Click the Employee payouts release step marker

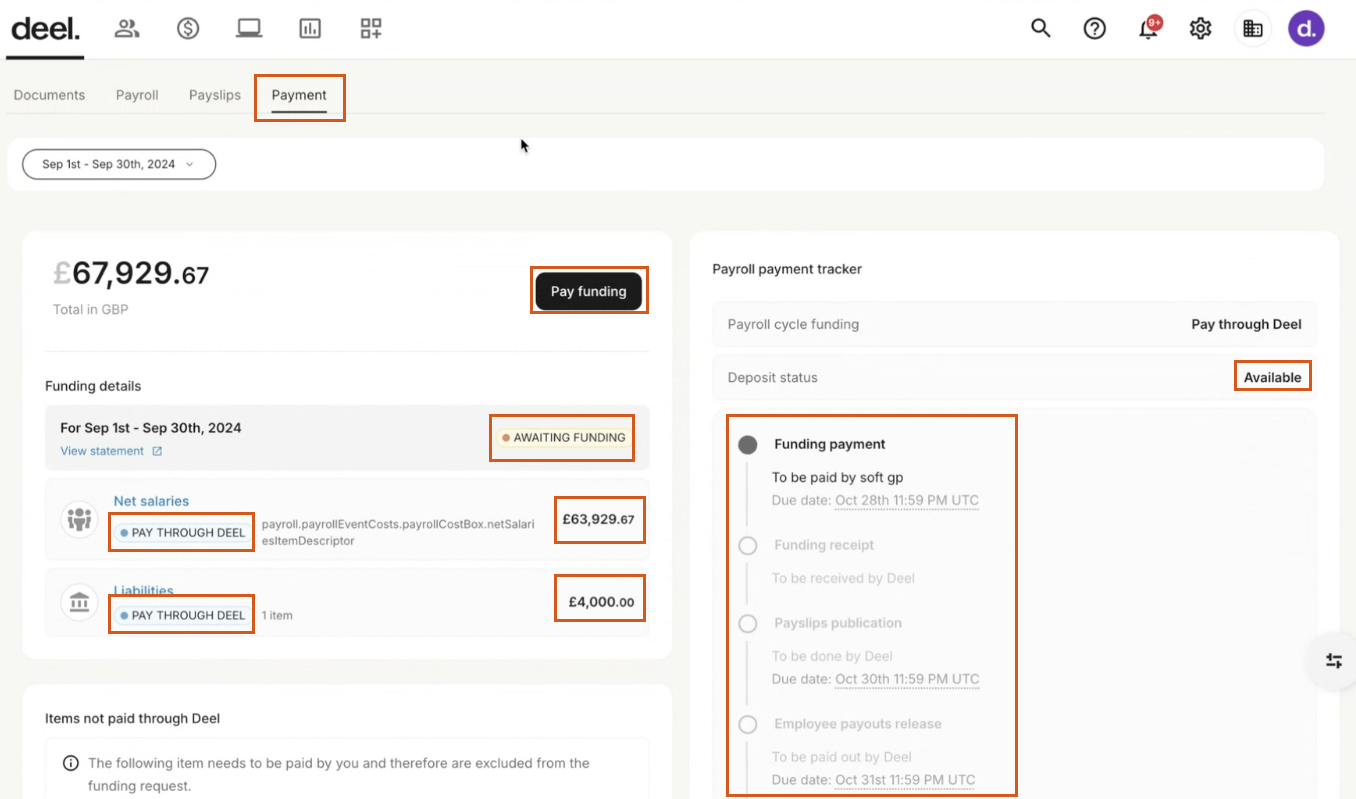(748, 725)
